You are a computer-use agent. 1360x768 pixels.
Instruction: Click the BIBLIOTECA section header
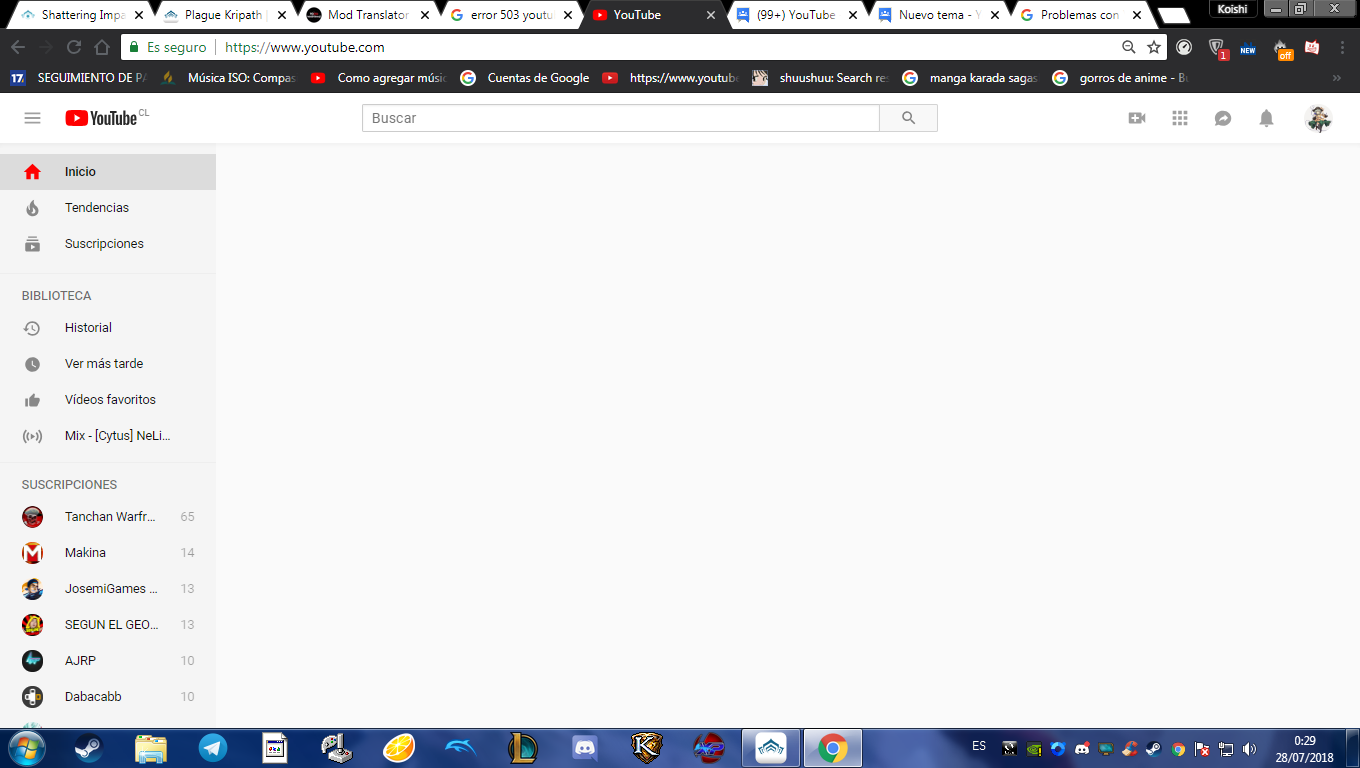(56, 296)
